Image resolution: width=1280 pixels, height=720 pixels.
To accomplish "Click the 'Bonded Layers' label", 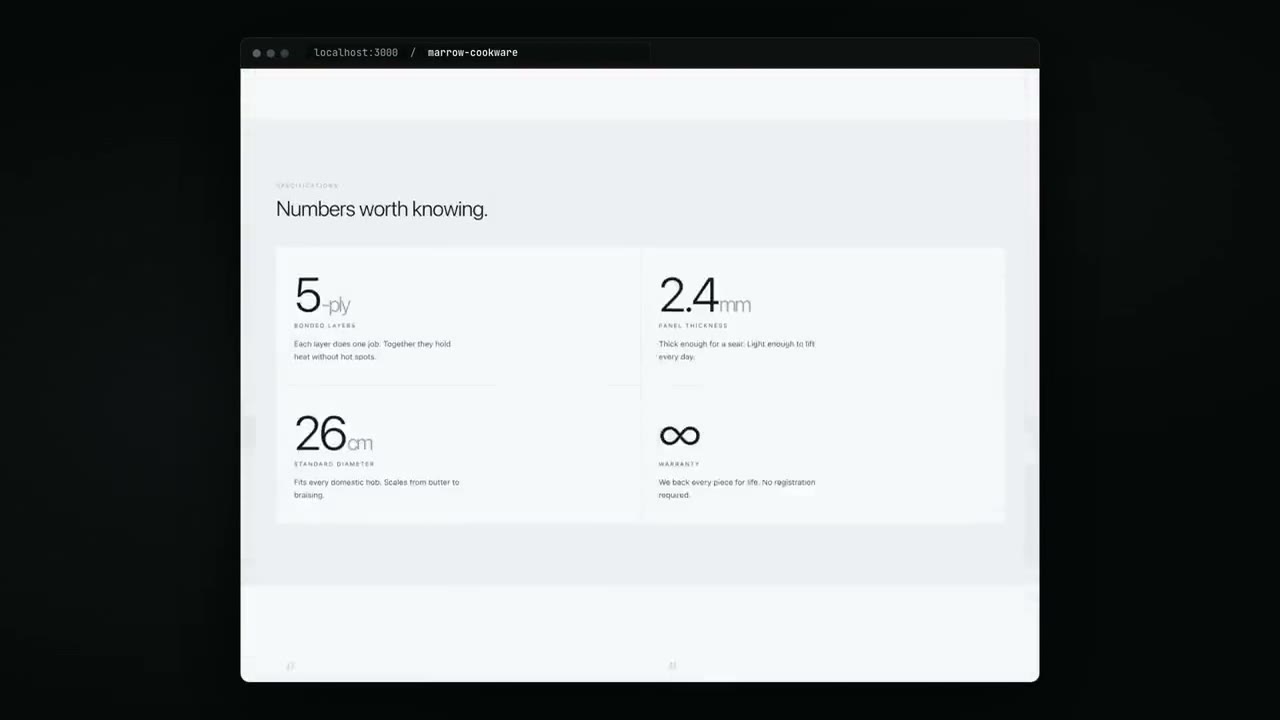I will point(325,325).
